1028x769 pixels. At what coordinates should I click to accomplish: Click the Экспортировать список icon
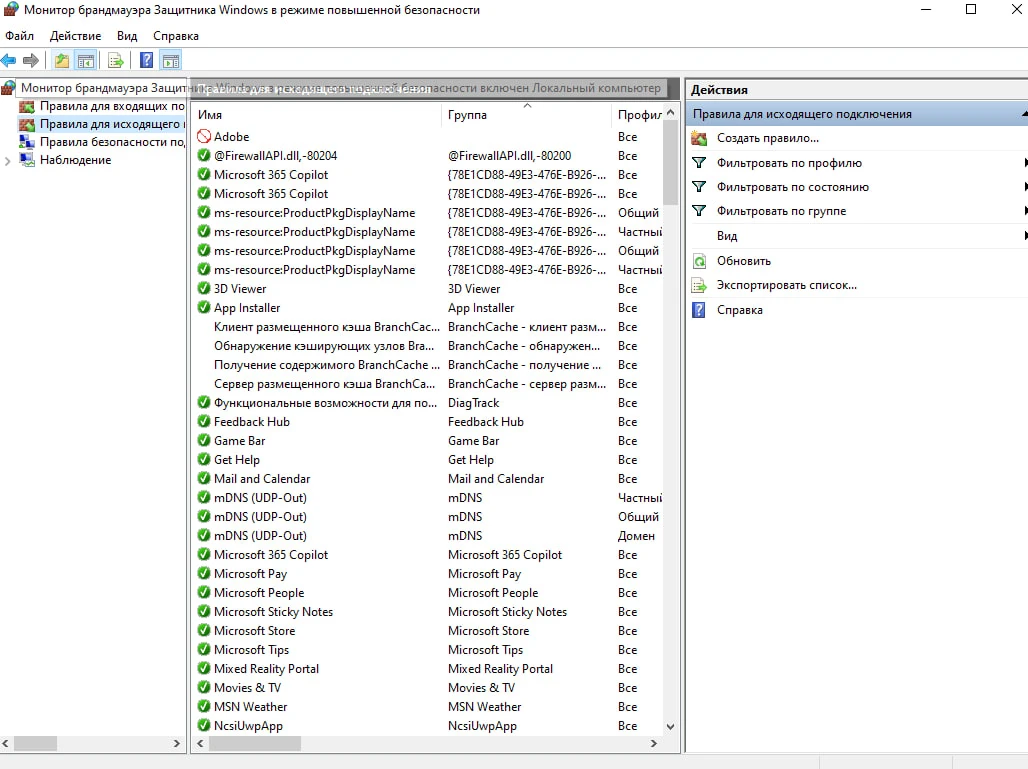[700, 285]
